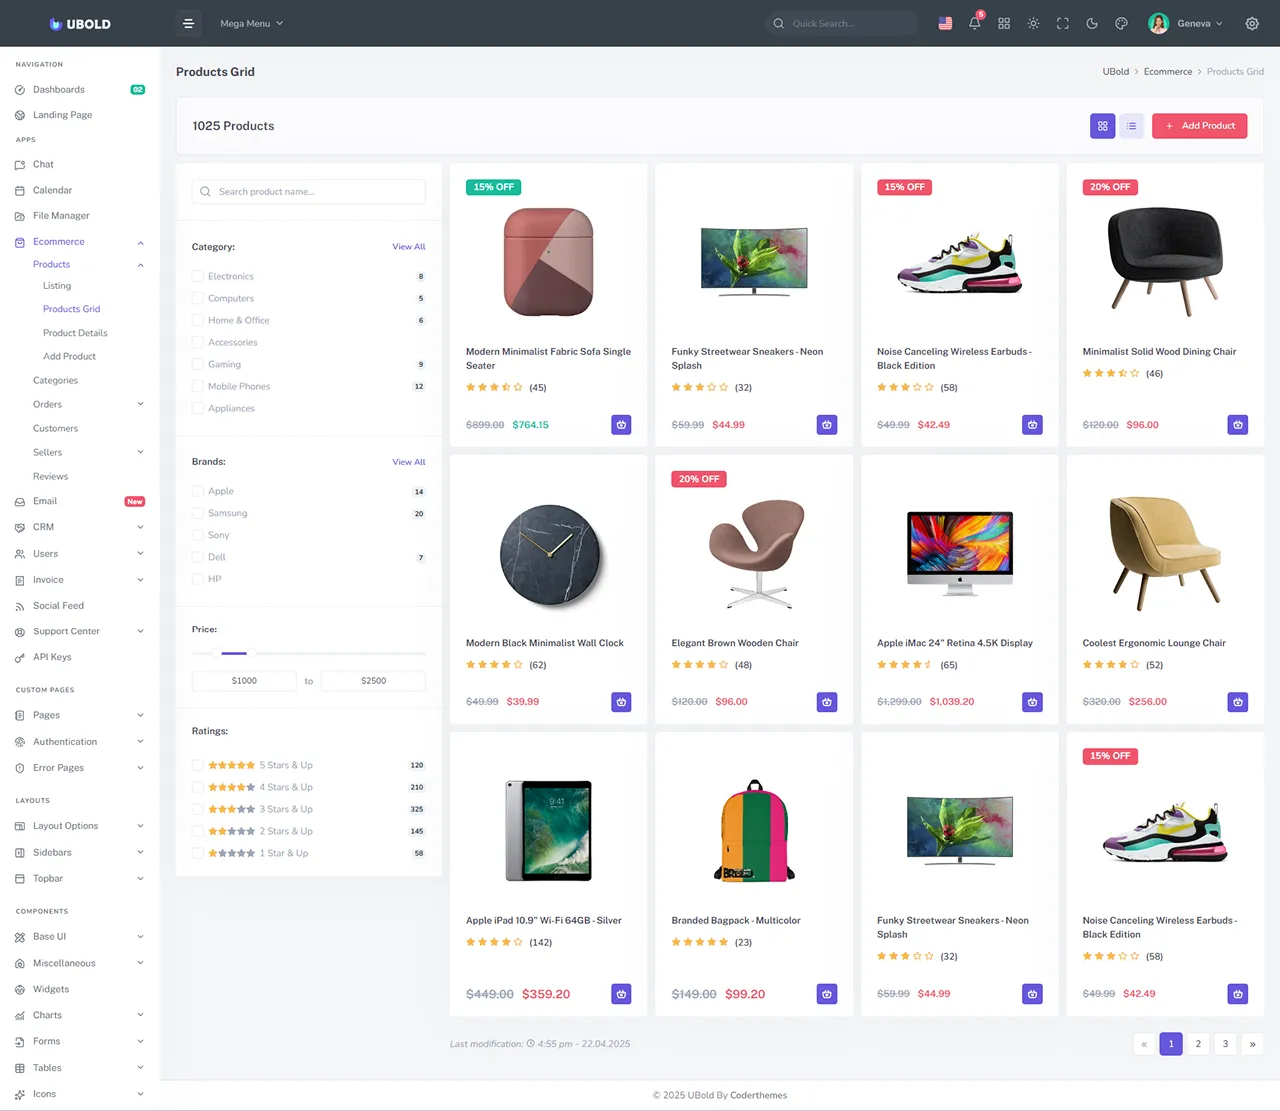1280x1111 pixels.
Task: Click the minimum price $1000 field
Action: coord(244,681)
